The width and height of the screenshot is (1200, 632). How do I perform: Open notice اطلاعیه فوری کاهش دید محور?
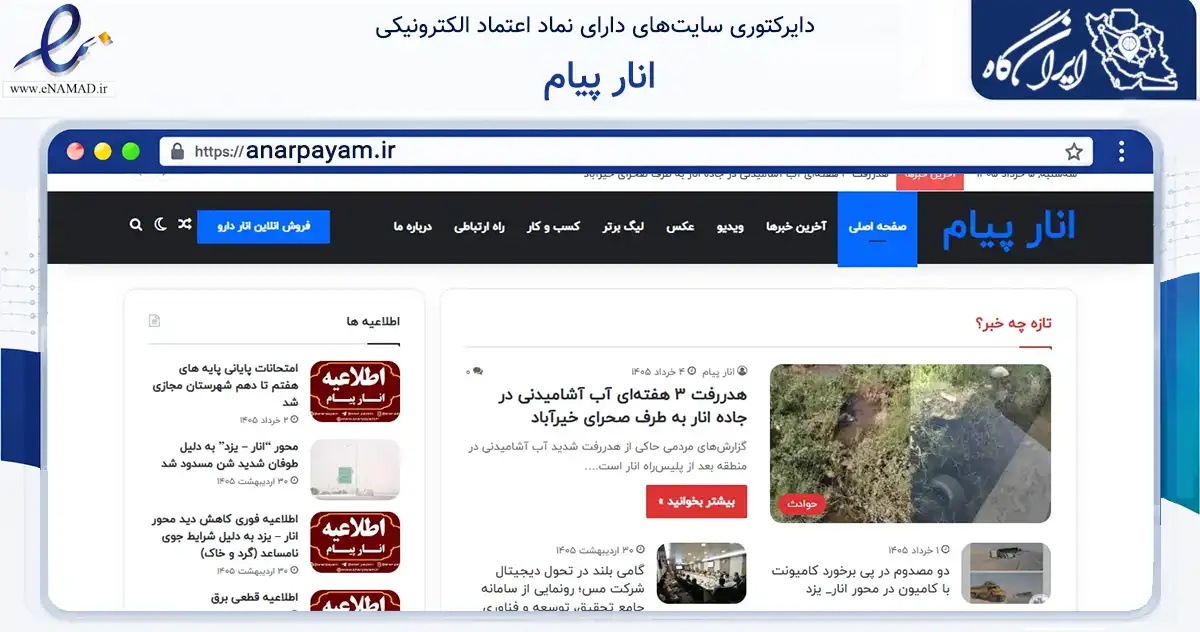pyautogui.click(x=226, y=535)
